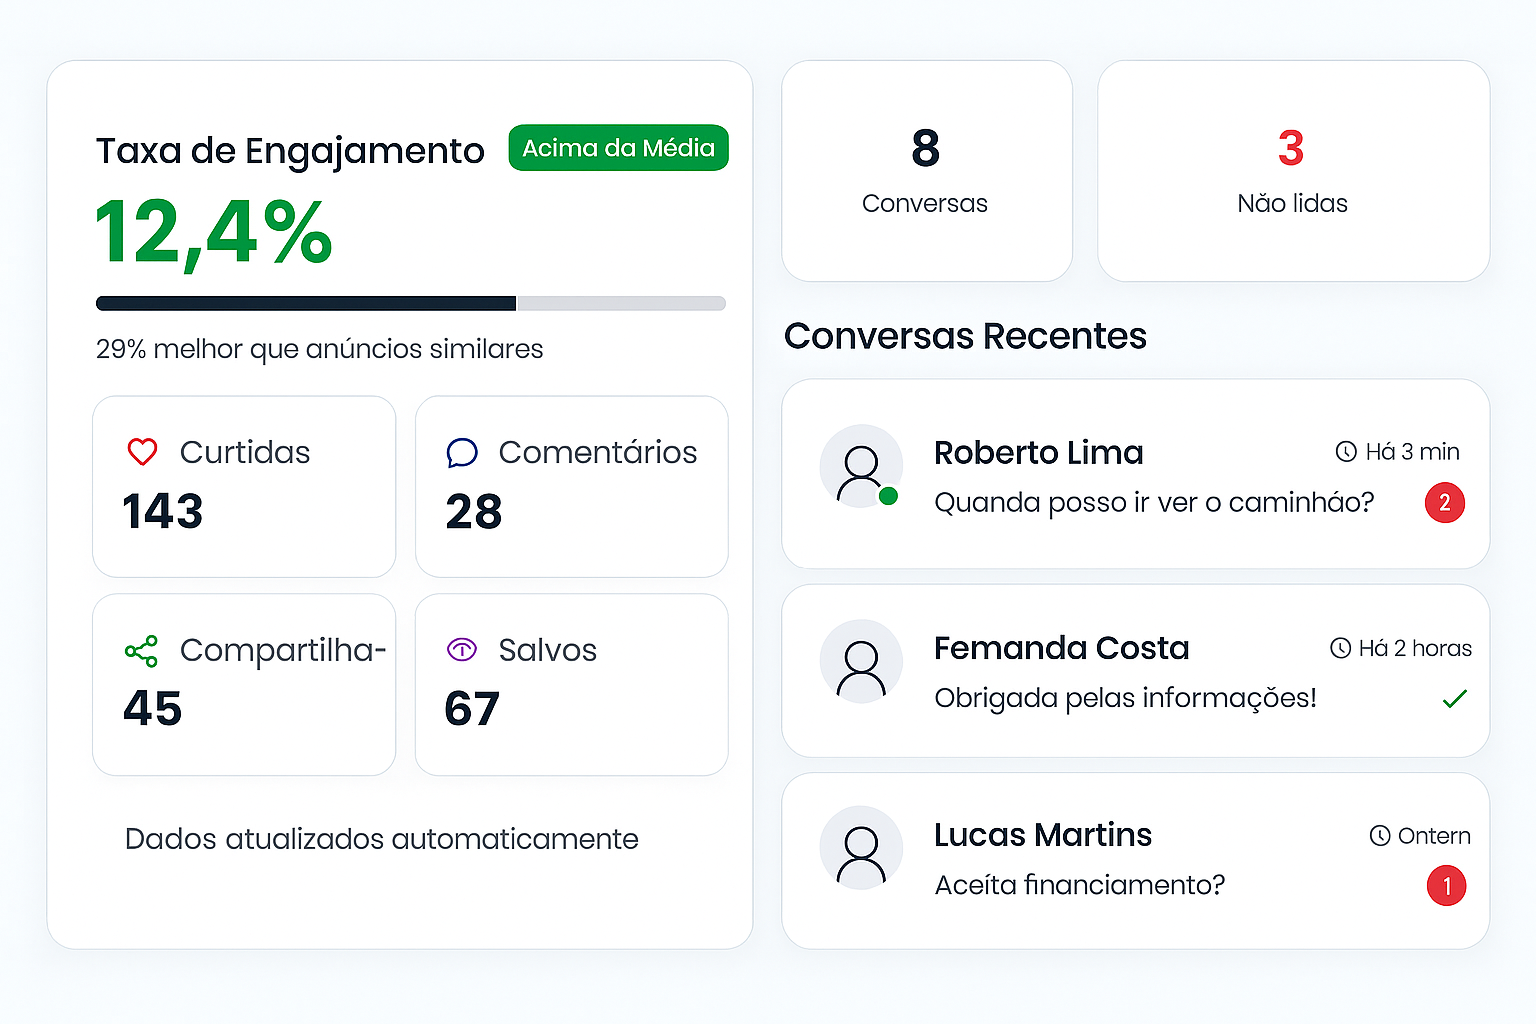The width and height of the screenshot is (1536, 1024).
Task: Open the Aceita financiamento? message
Action: tap(1079, 885)
